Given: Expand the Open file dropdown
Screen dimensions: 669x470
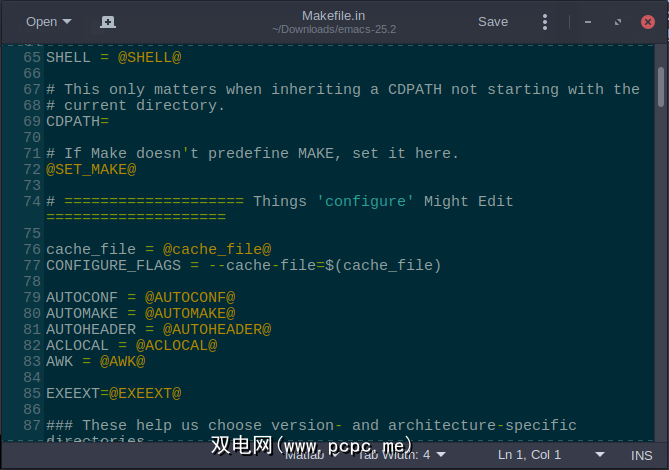Looking at the screenshot, I should pos(48,22).
